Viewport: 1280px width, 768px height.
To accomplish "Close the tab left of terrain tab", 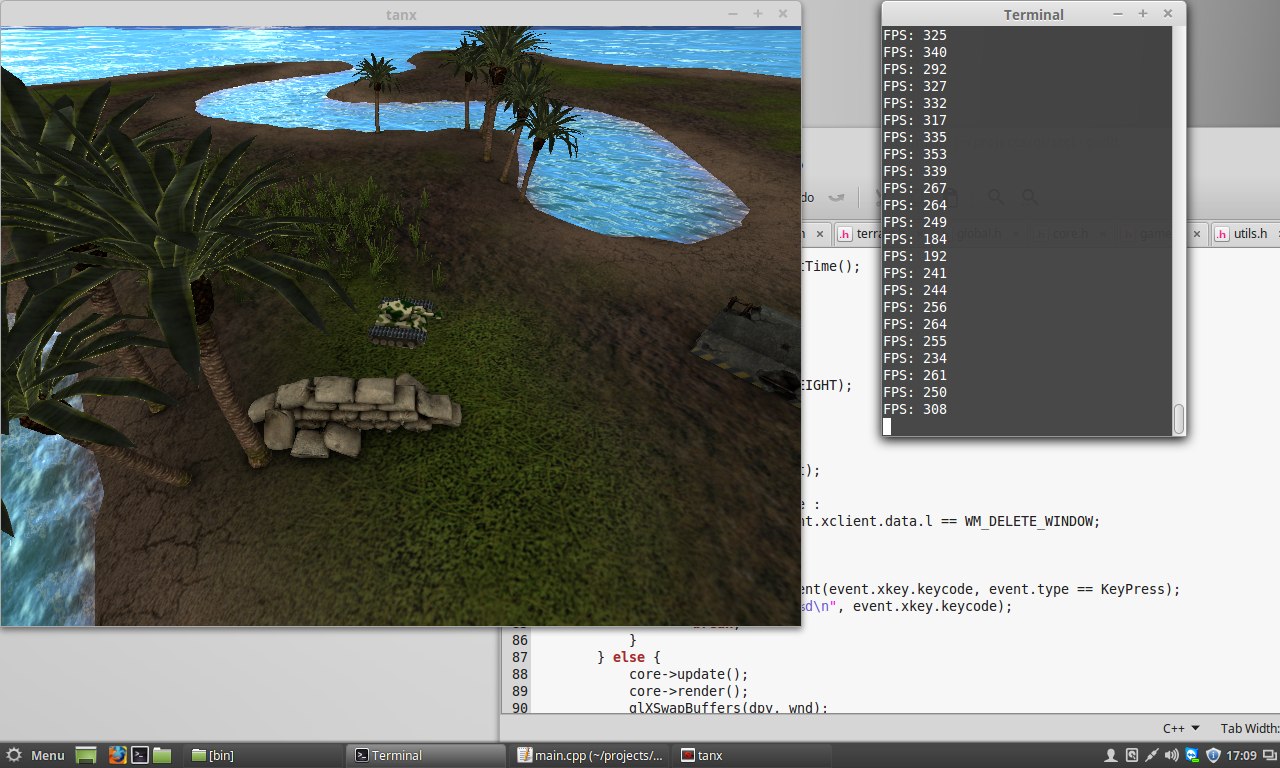I will point(820,234).
